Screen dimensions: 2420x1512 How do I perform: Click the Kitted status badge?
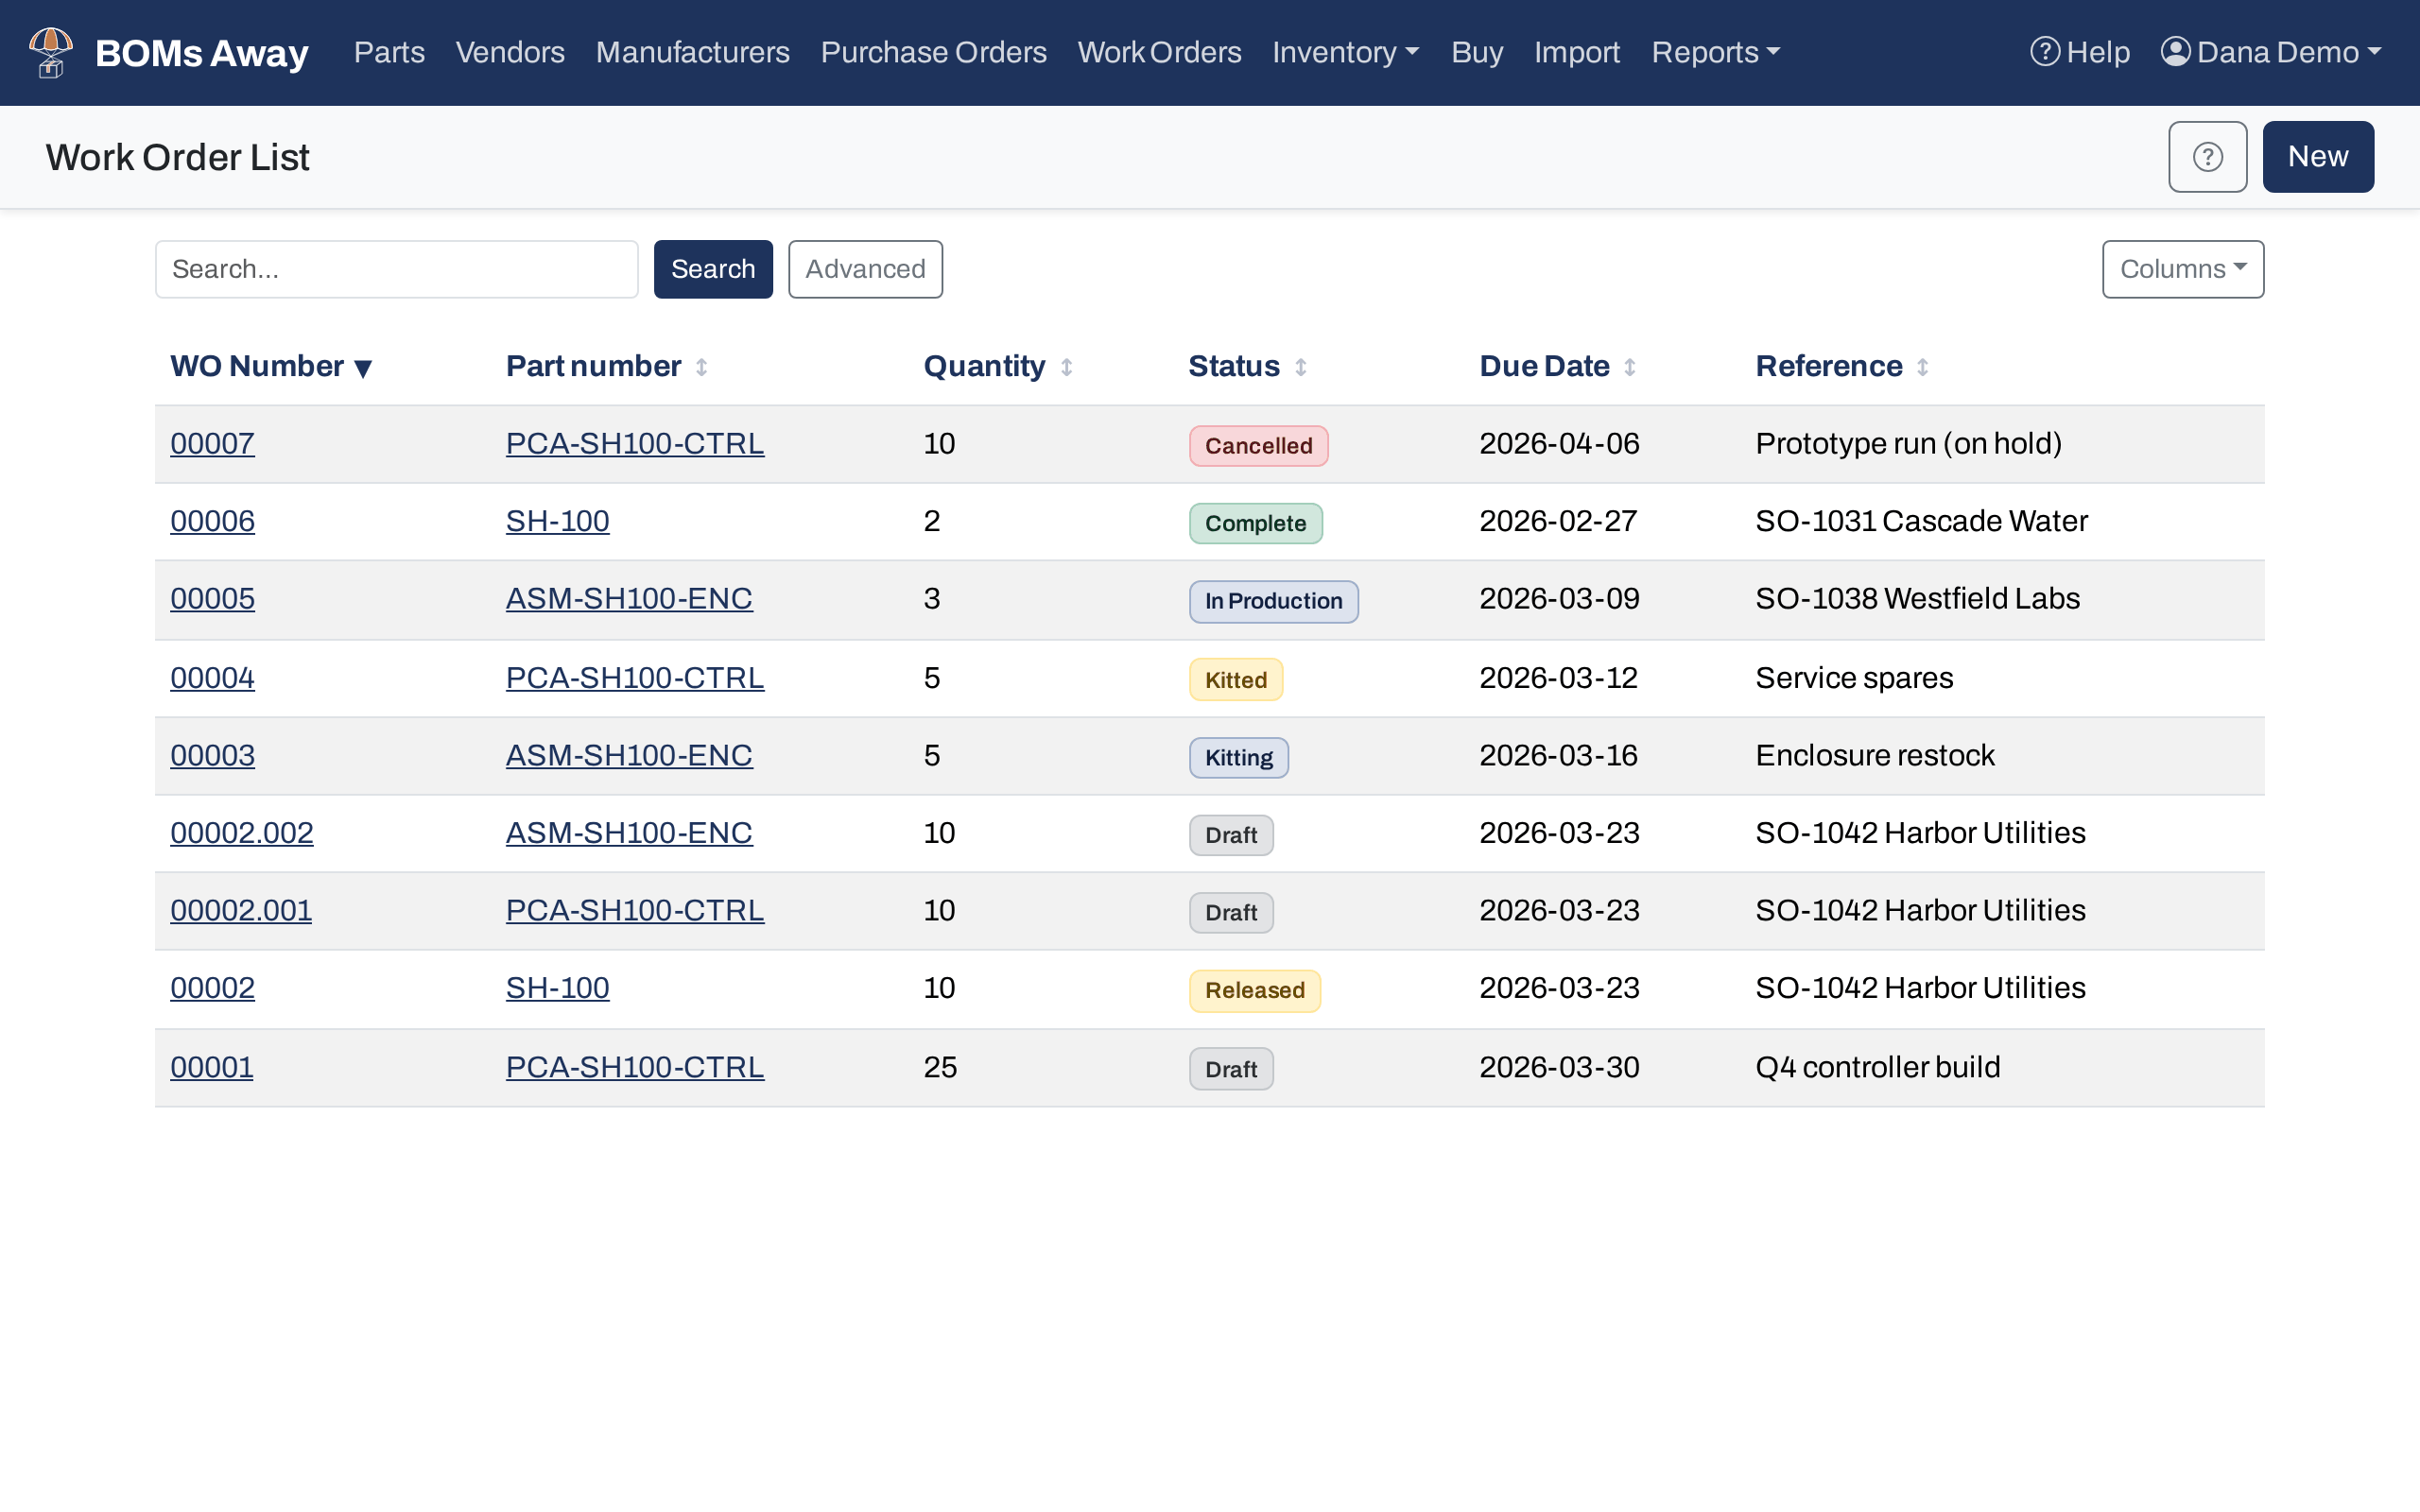pos(1236,680)
